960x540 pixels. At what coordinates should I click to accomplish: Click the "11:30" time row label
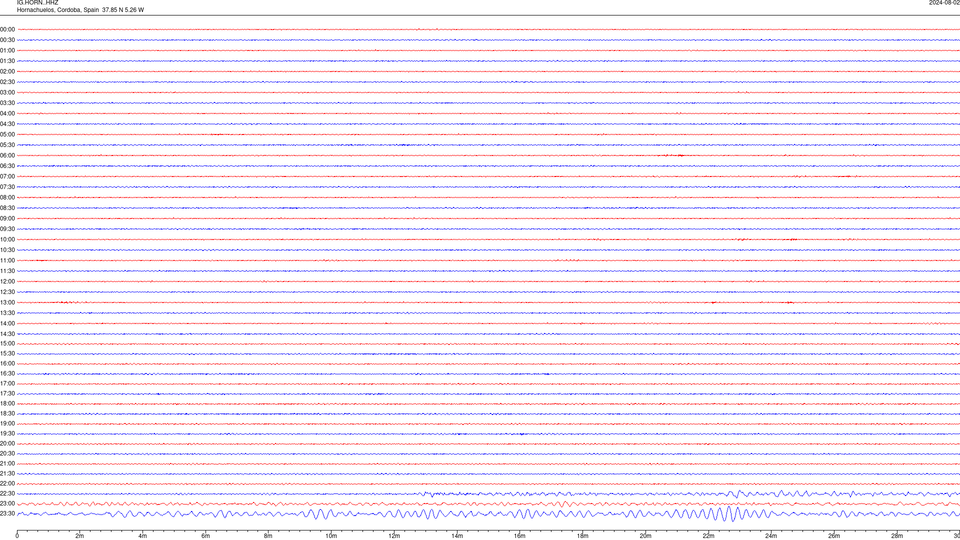7,271
